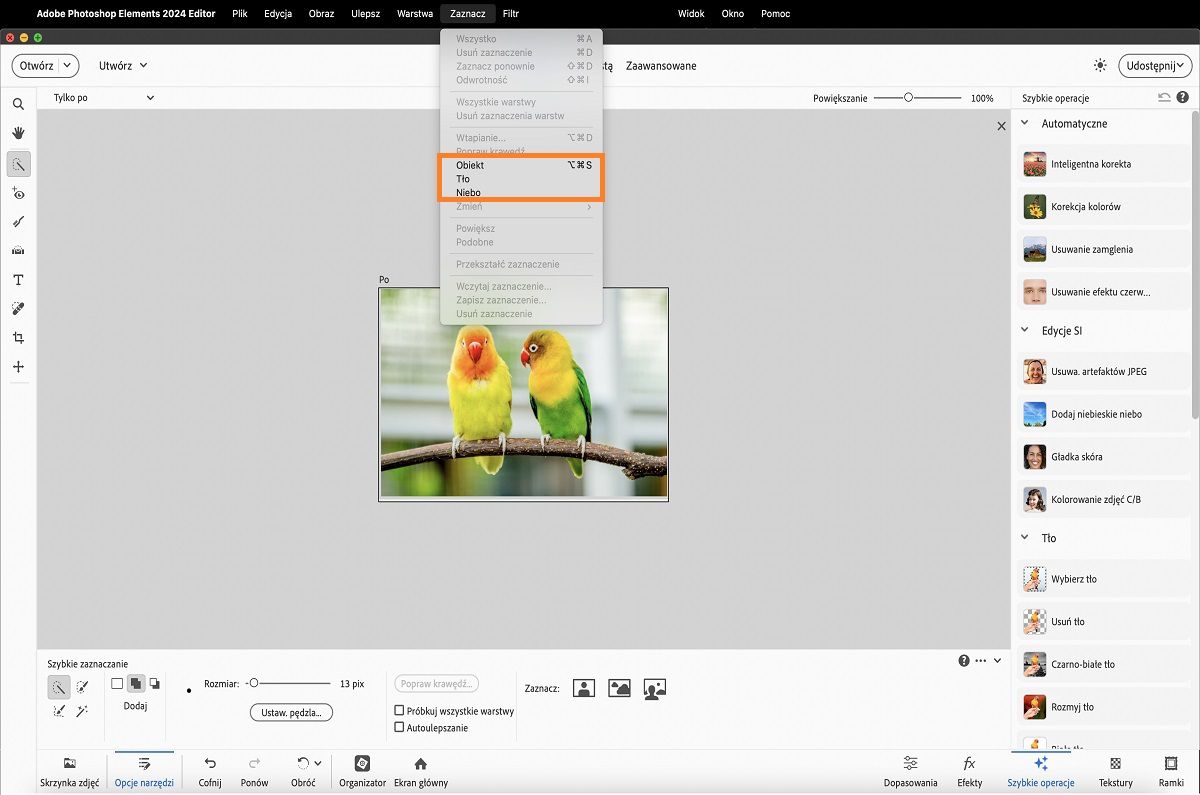Select the Crop tool
Screen dimensions: 1200x795
pyautogui.click(x=18, y=338)
